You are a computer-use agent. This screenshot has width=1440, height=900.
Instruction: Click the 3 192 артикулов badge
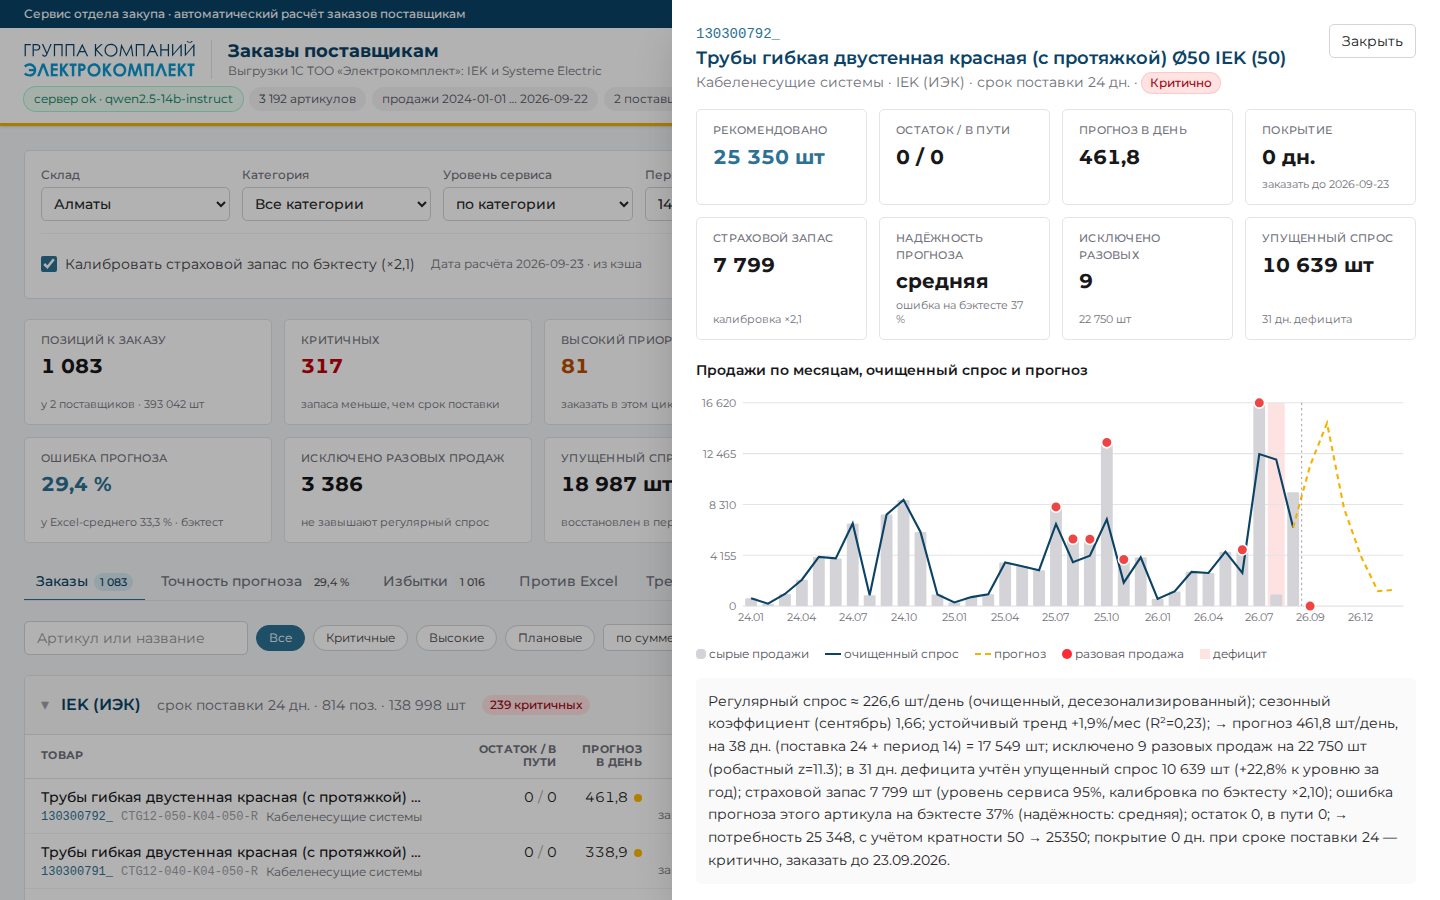point(307,99)
